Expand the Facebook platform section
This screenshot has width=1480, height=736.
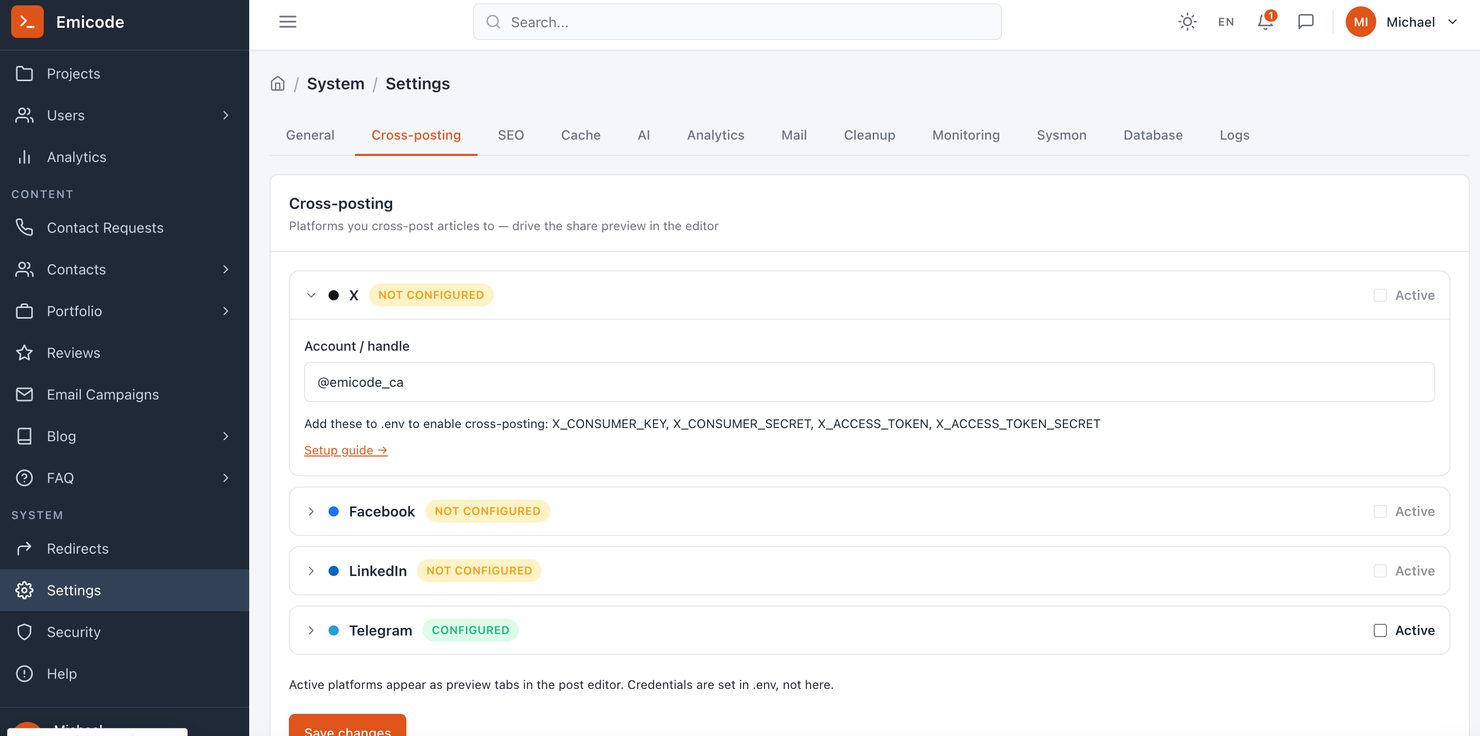click(311, 511)
